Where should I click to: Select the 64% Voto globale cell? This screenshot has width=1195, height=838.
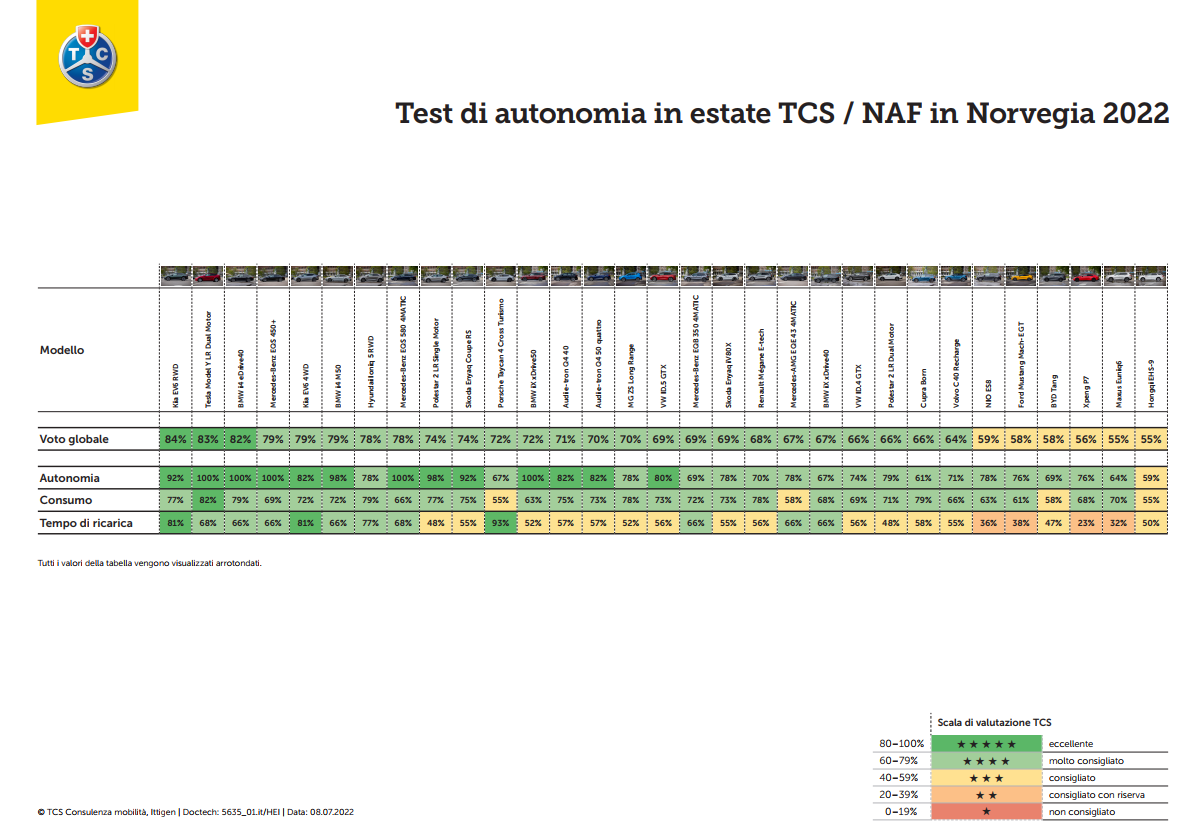956,439
